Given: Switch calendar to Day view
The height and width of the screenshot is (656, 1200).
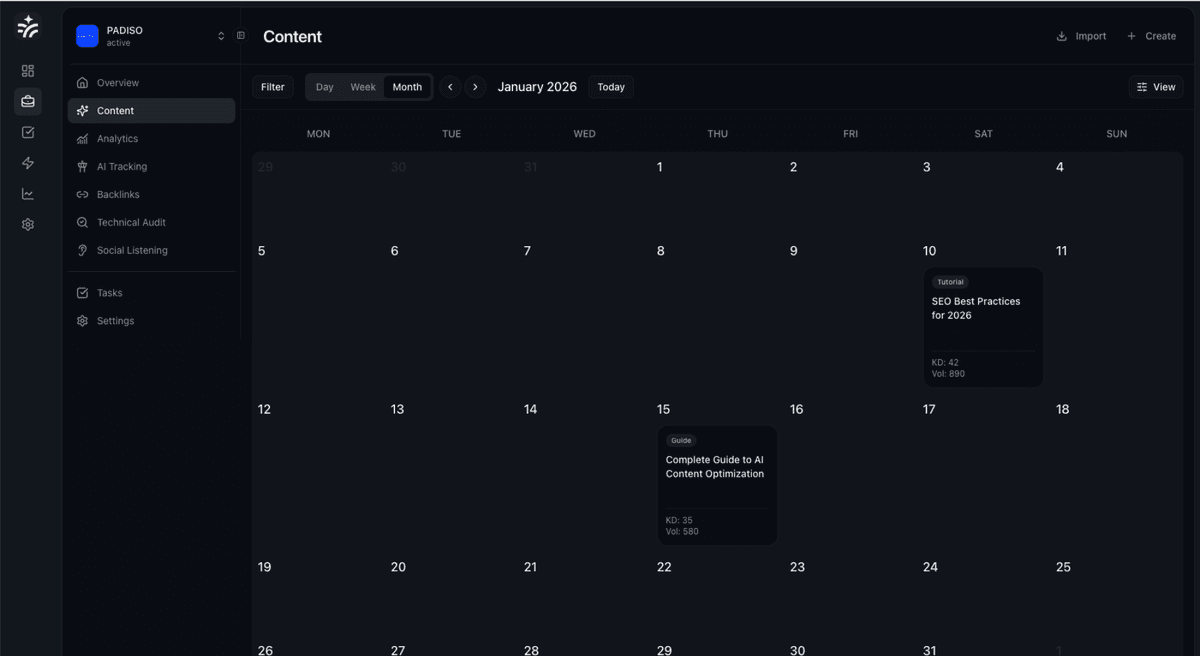Looking at the screenshot, I should [325, 87].
